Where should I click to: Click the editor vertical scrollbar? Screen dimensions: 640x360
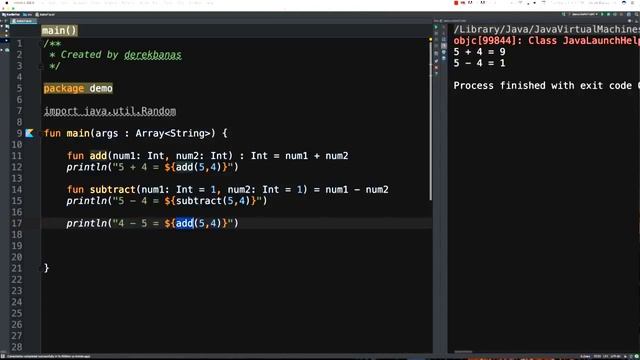(x=430, y=122)
